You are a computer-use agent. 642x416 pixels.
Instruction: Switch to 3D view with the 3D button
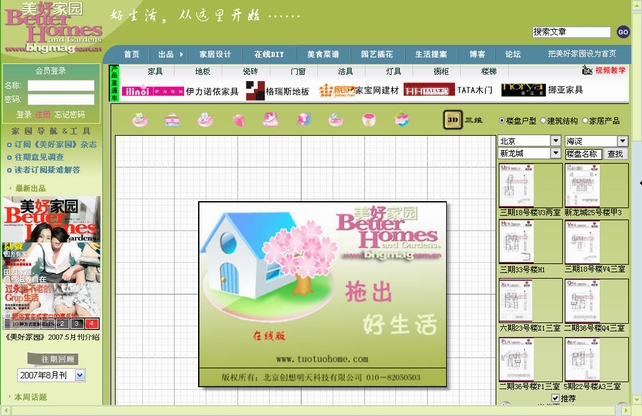[x=453, y=120]
